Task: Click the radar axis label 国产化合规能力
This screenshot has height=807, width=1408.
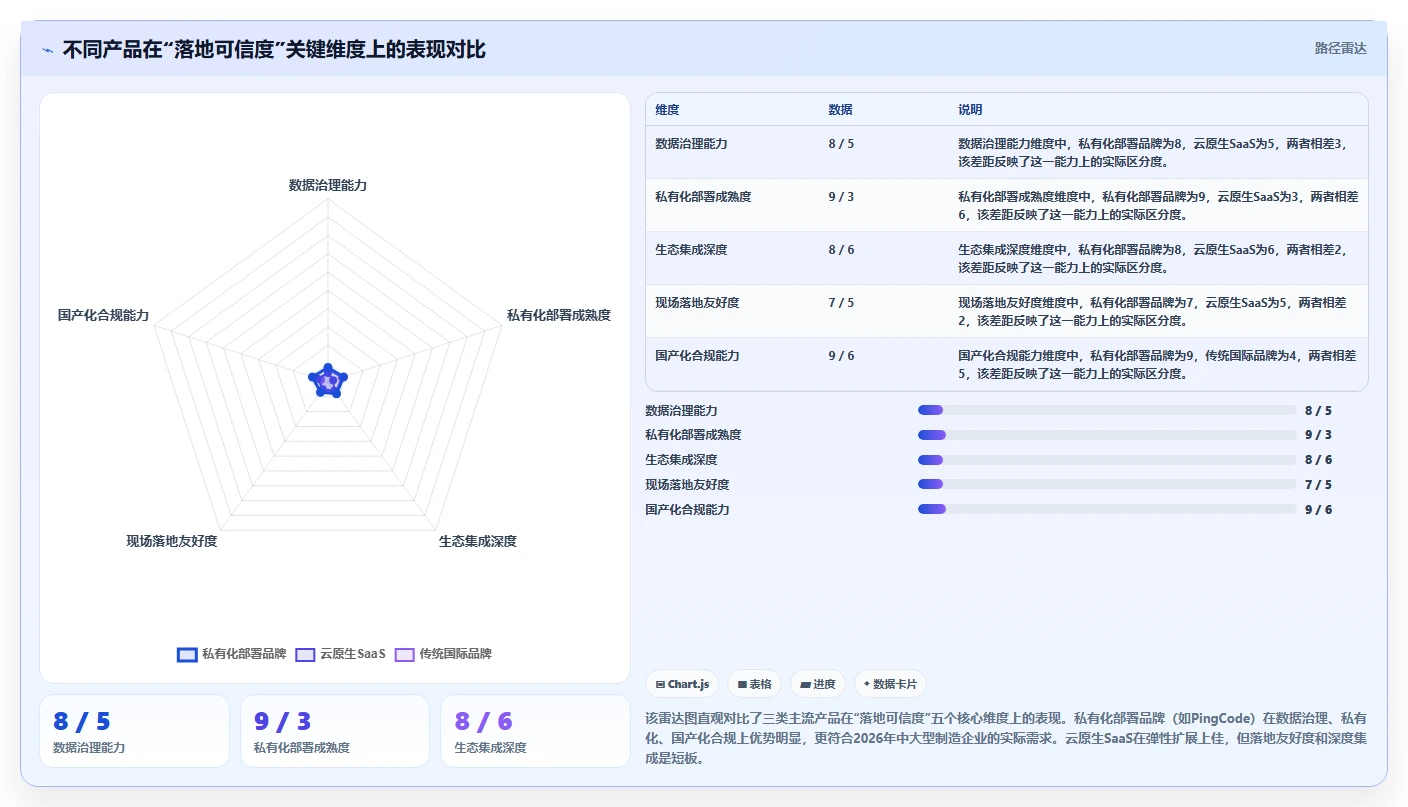Action: (103, 315)
